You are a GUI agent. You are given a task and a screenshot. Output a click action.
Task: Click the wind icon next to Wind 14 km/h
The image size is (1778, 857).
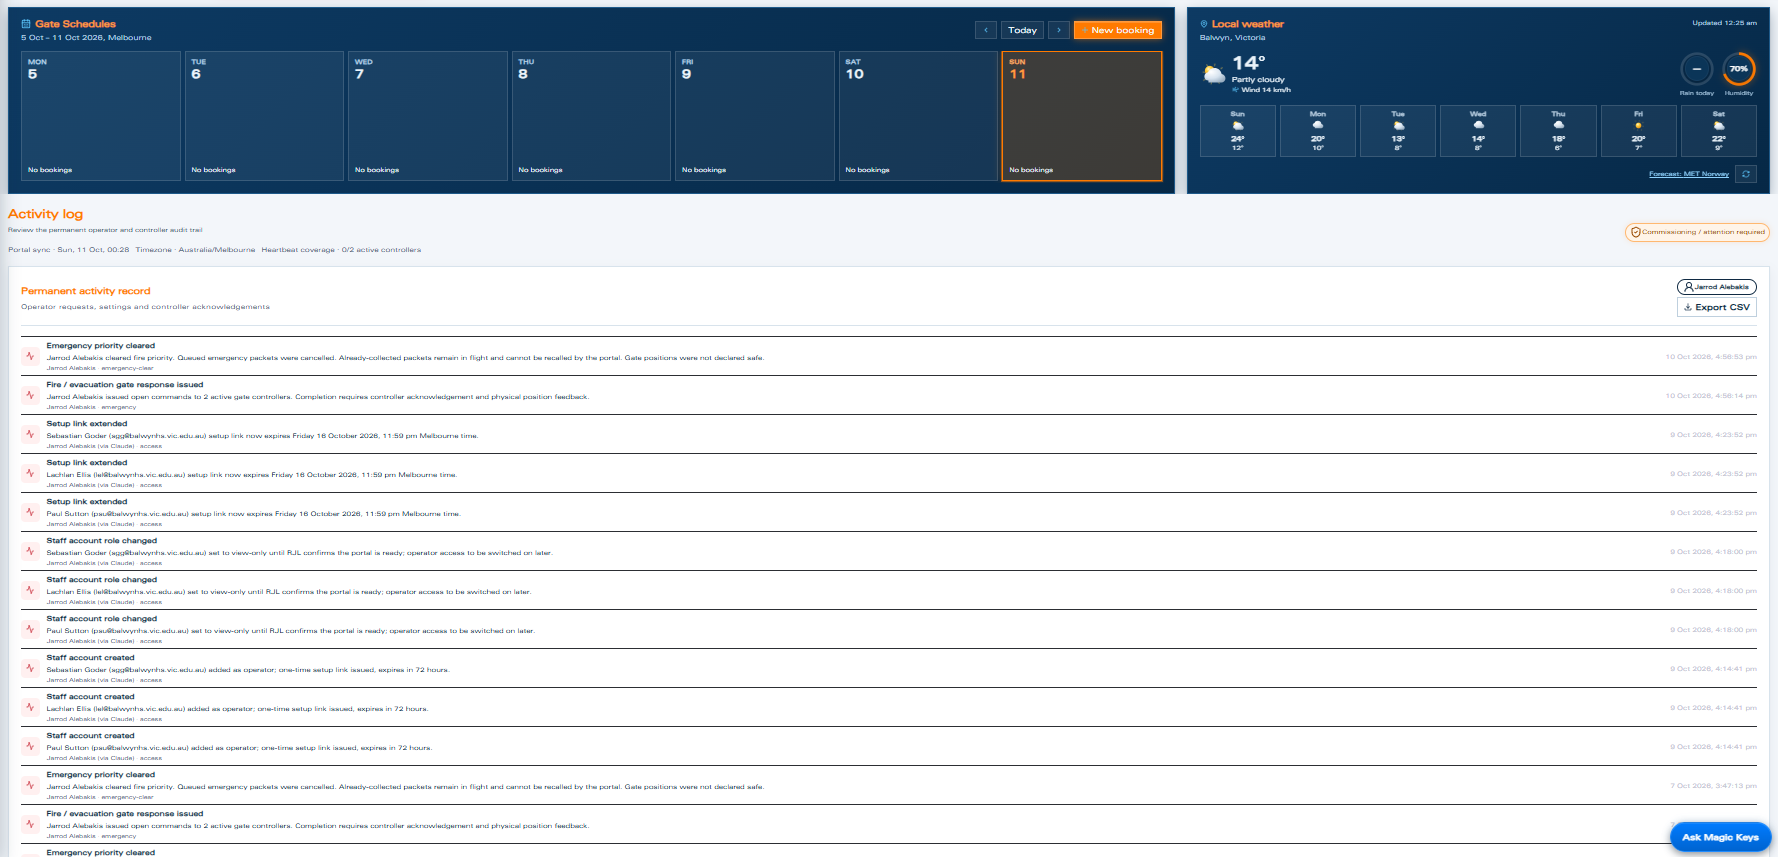pyautogui.click(x=1236, y=90)
